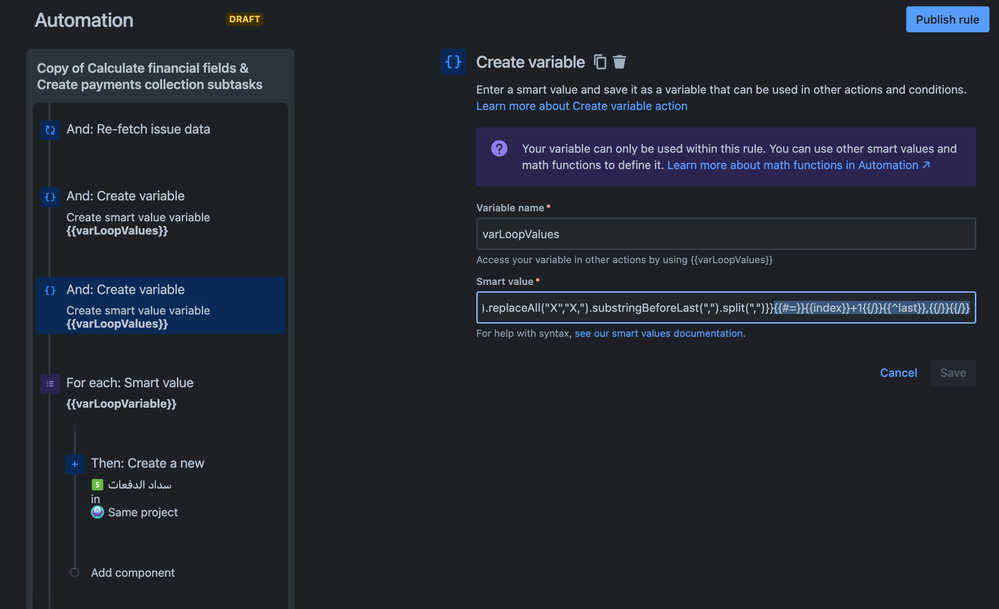Open Learn more about Create variable action
The width and height of the screenshot is (999, 609).
(x=581, y=106)
